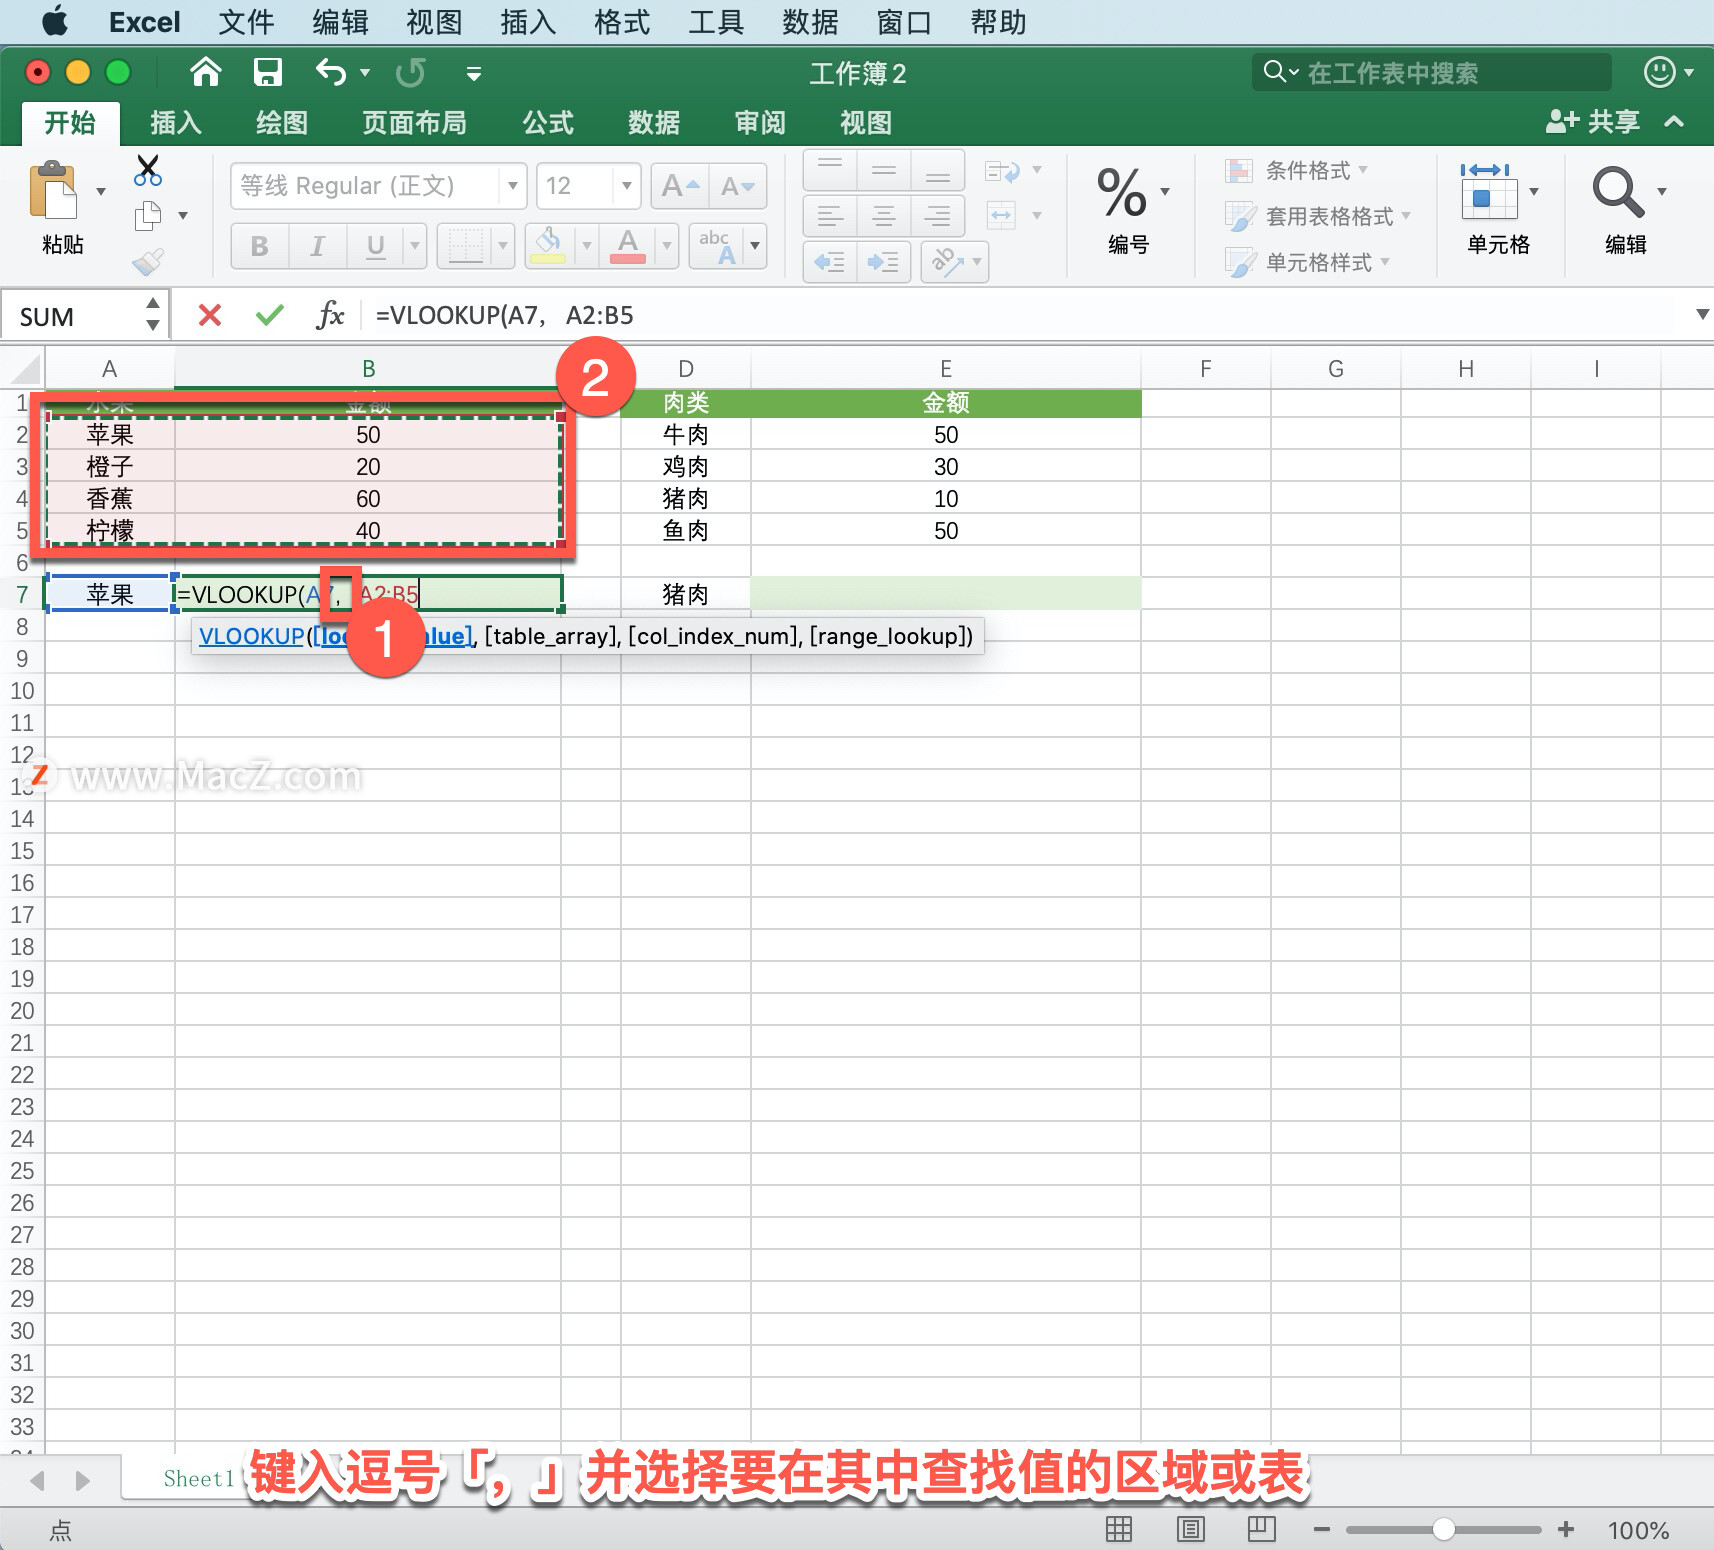
Task: Expand the formula bar arrow
Action: 1702,315
